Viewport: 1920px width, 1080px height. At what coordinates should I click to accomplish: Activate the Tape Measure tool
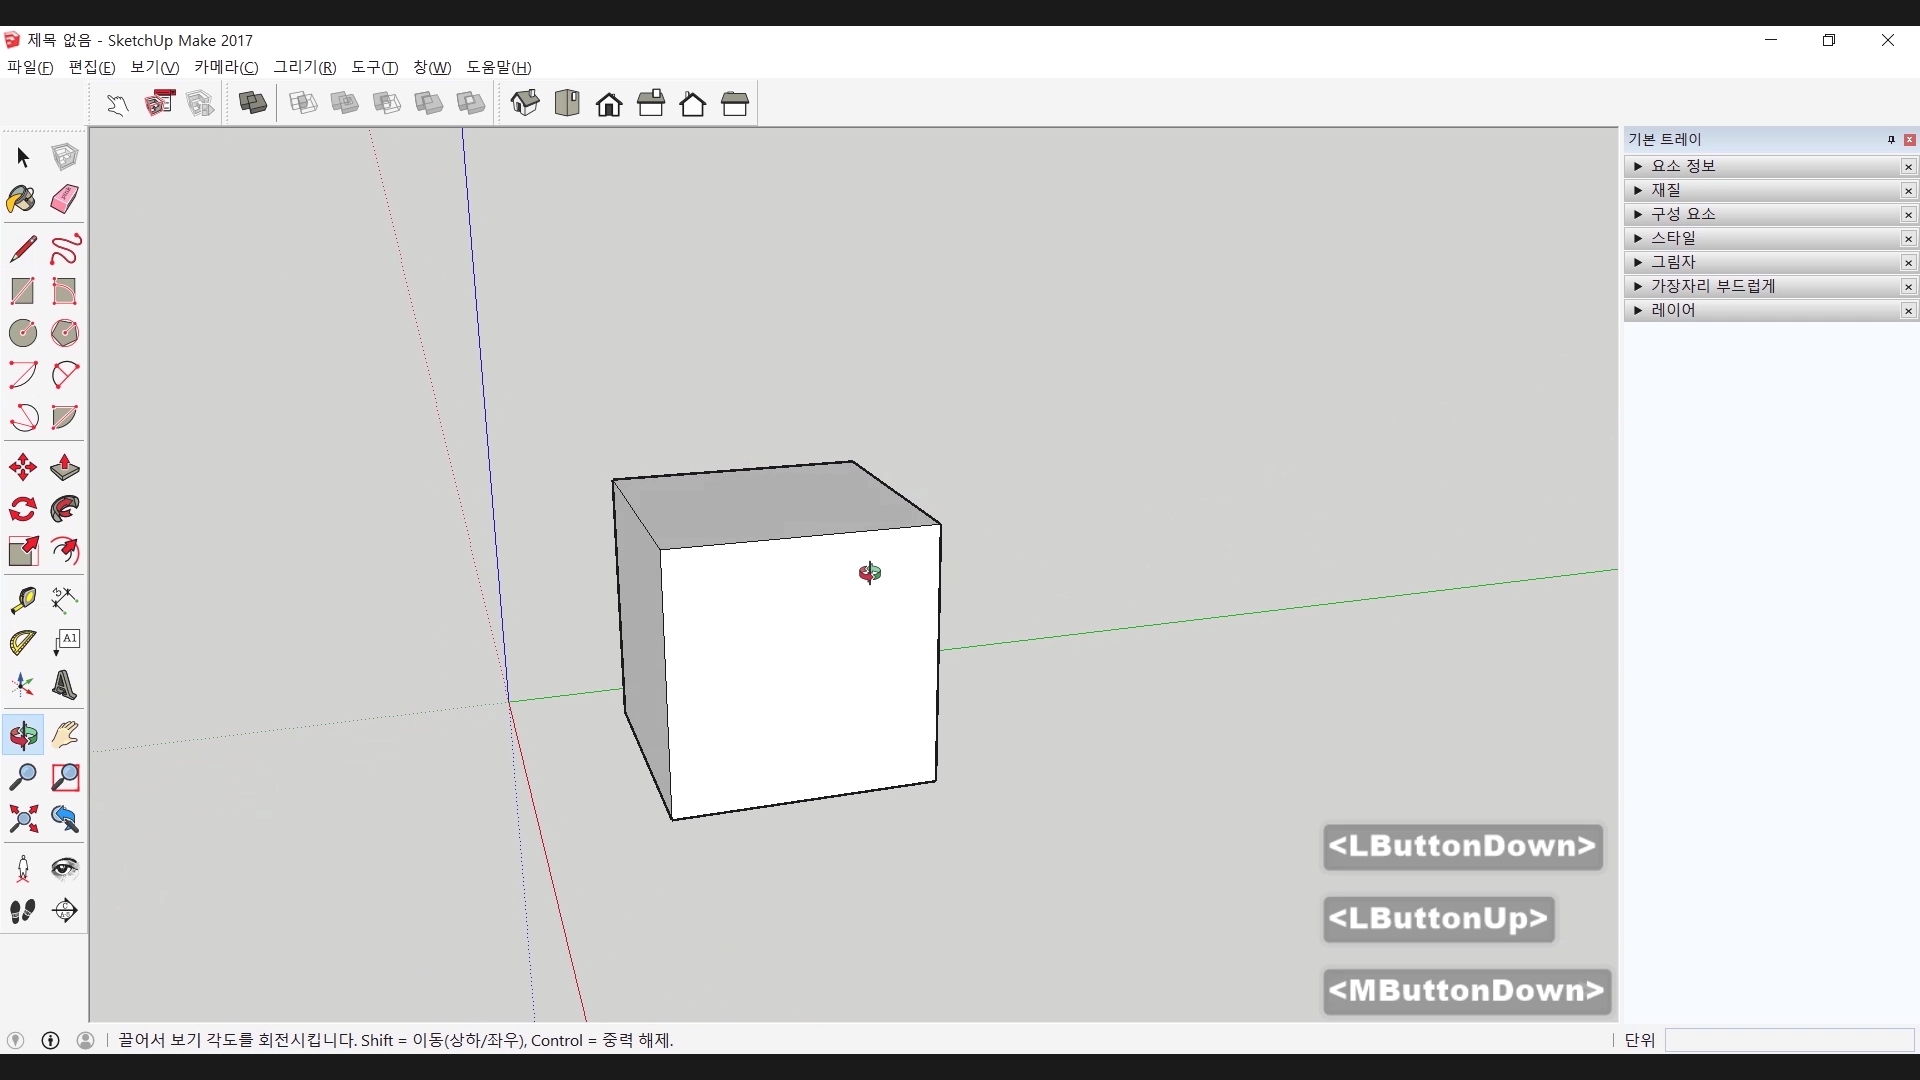pos(22,600)
